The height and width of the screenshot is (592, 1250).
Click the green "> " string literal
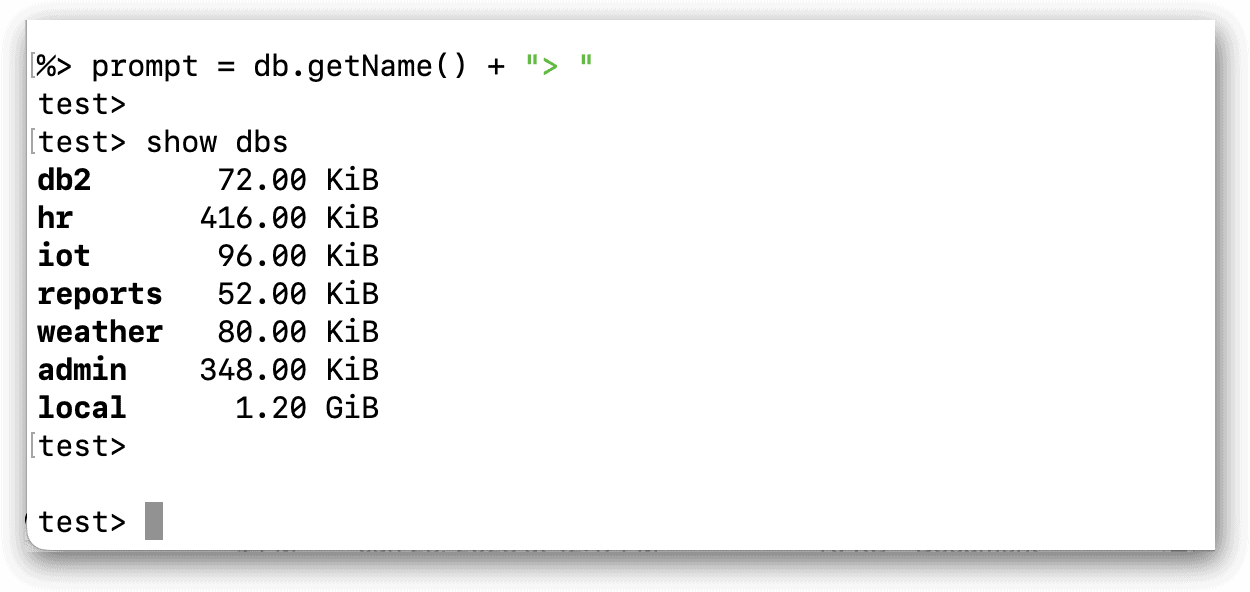559,67
